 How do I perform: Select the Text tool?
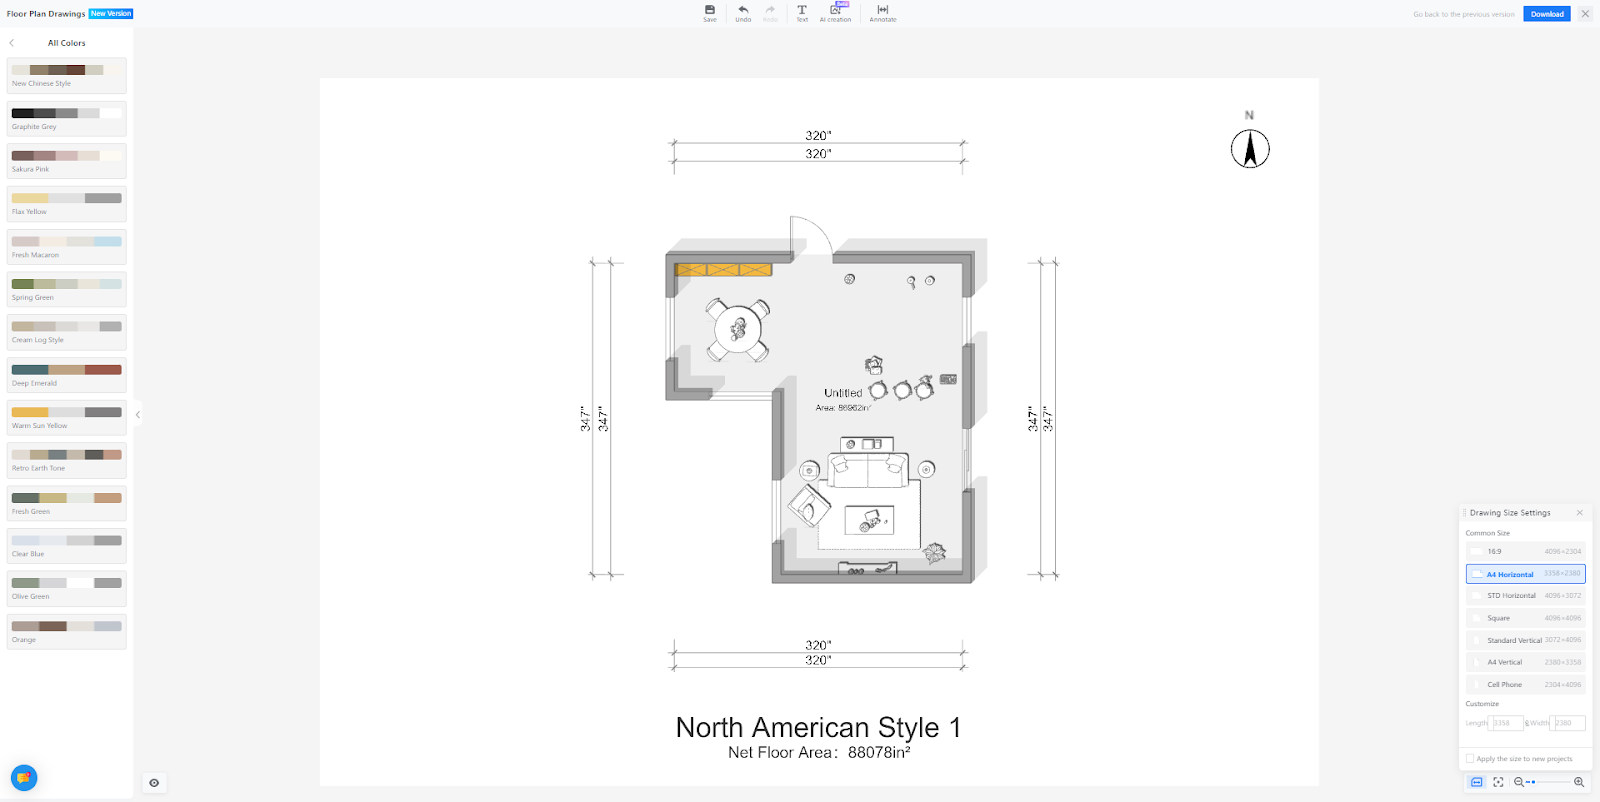tap(802, 13)
